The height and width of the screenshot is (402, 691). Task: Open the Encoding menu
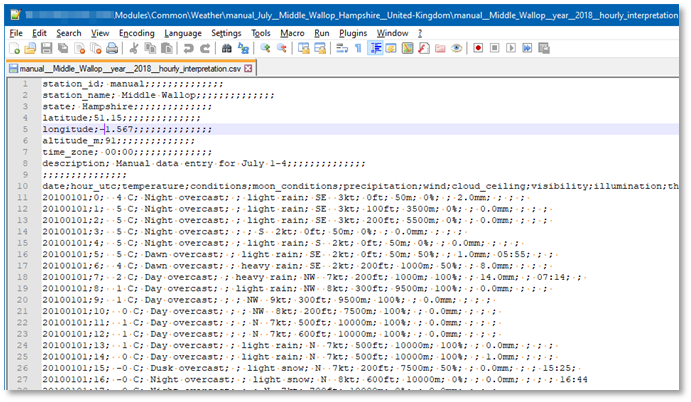click(x=136, y=33)
